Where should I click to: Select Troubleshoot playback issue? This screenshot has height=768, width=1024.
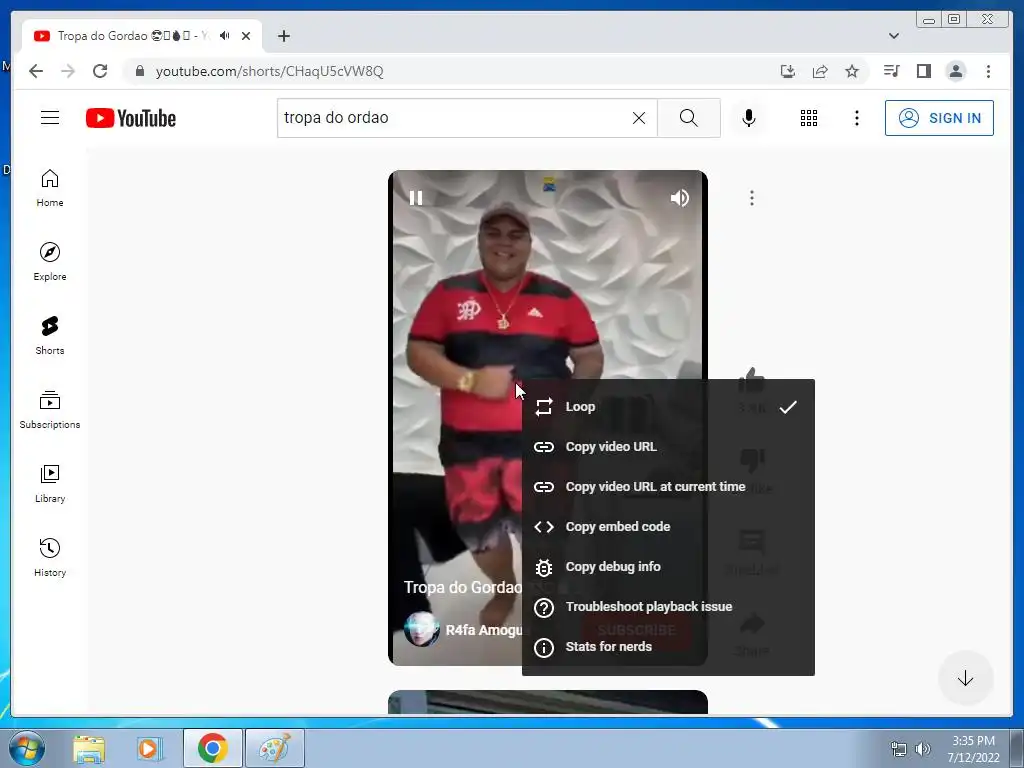pos(668,607)
